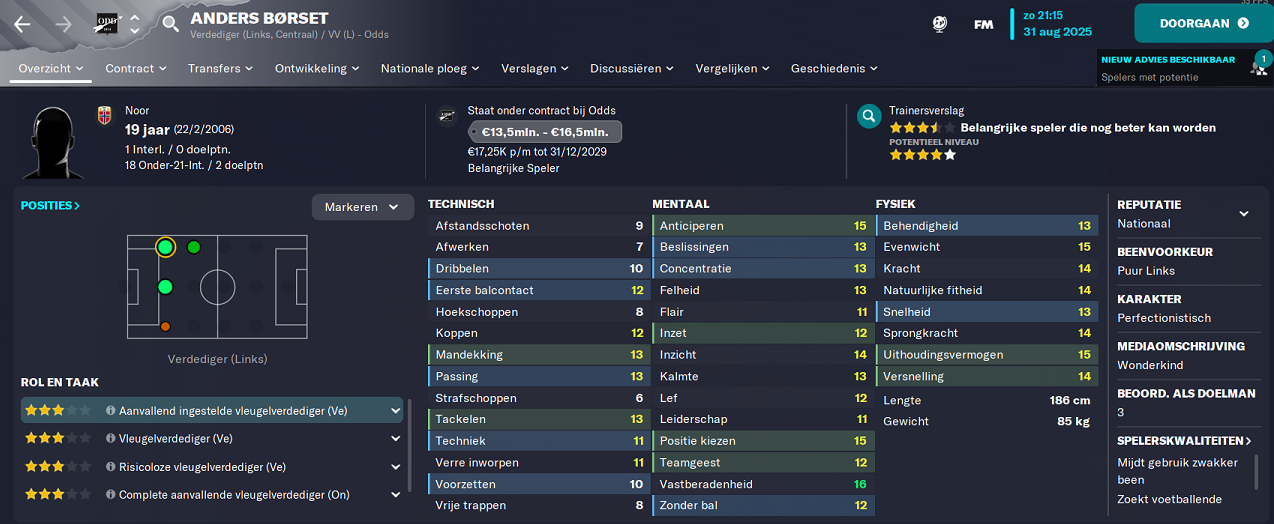Screen dimensions: 1274x524
Task: Select the orange wing-back position dot
Action: click(165, 326)
